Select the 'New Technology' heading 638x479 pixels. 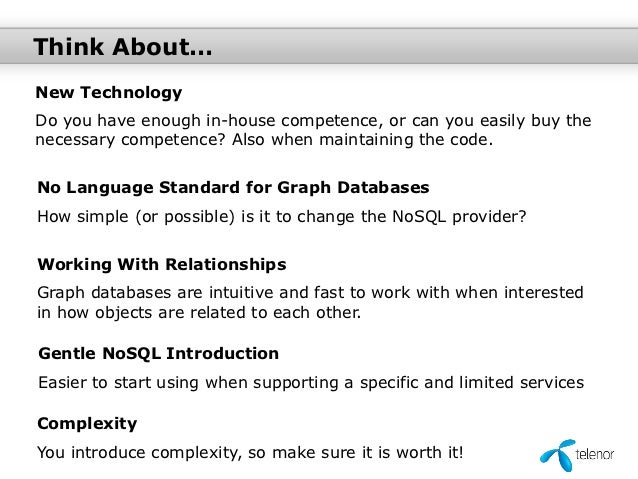tap(109, 93)
